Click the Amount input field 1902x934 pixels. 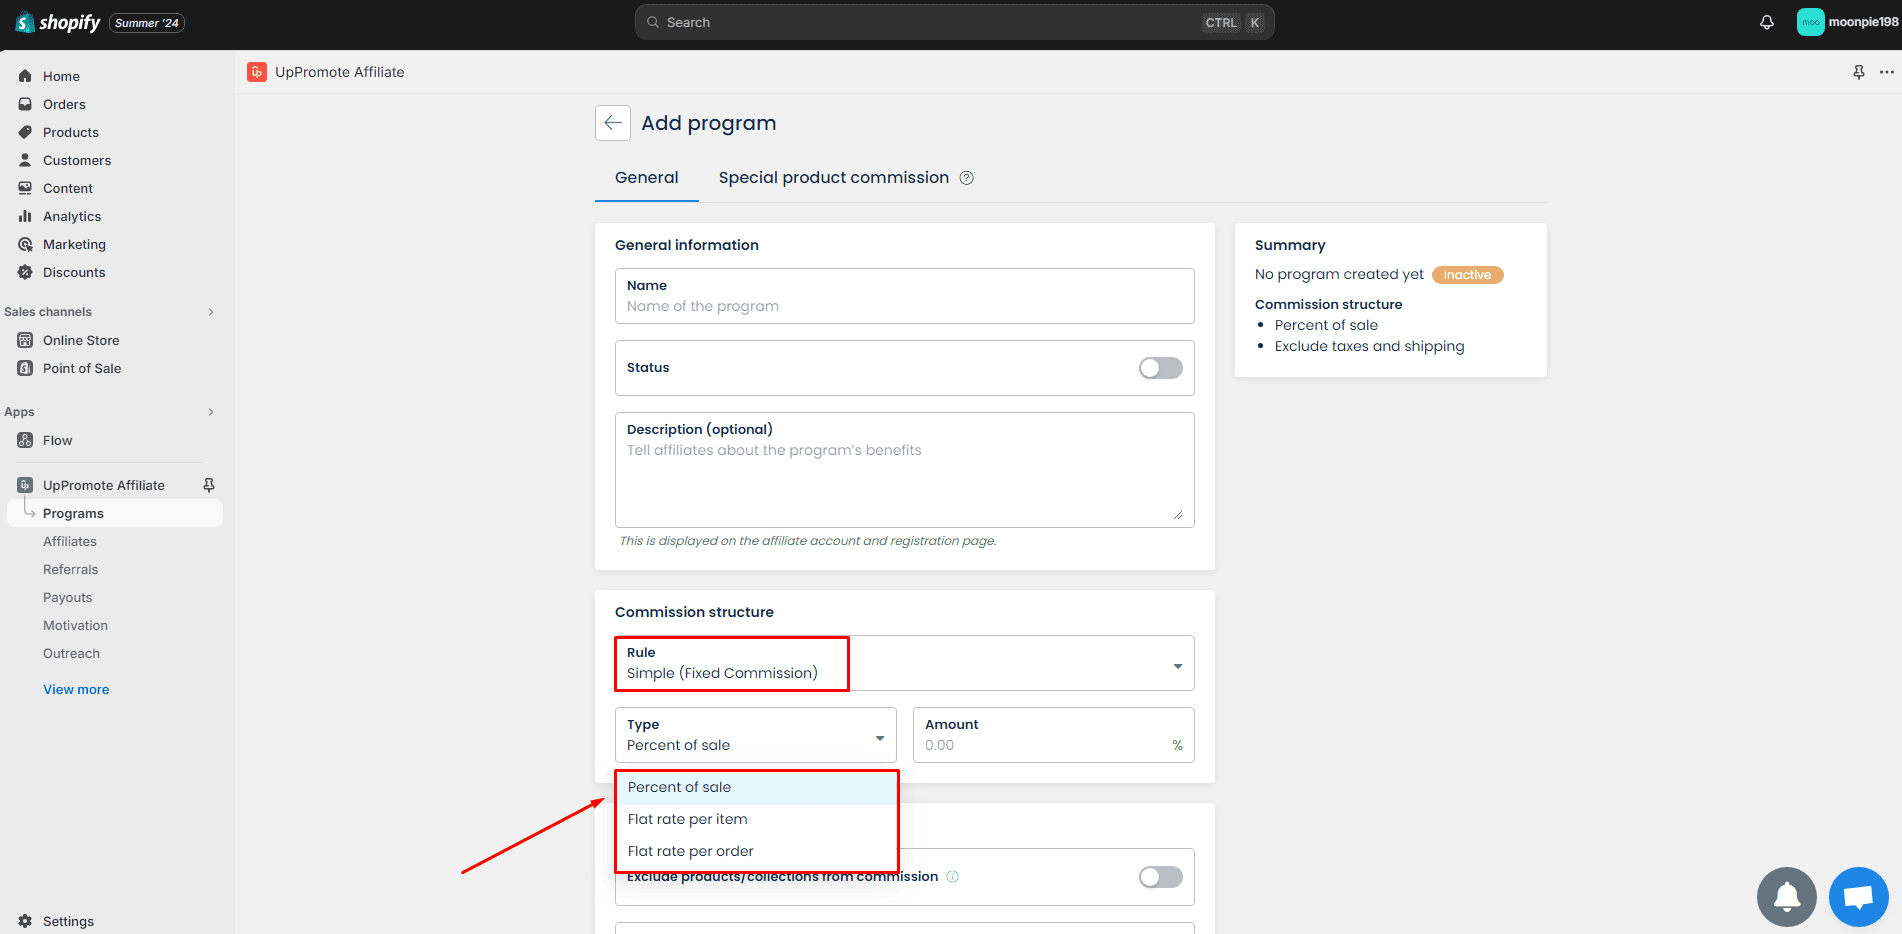tap(1053, 735)
